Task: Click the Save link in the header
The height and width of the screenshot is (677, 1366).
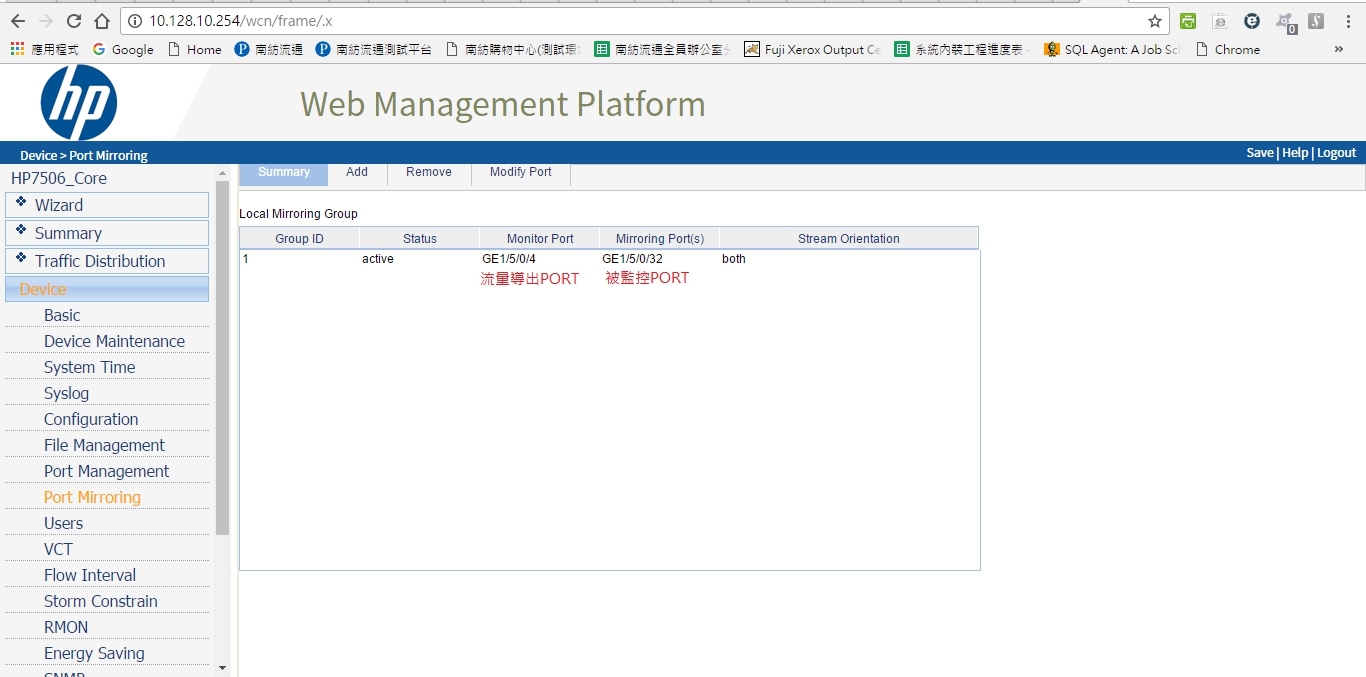Action: pos(1260,152)
